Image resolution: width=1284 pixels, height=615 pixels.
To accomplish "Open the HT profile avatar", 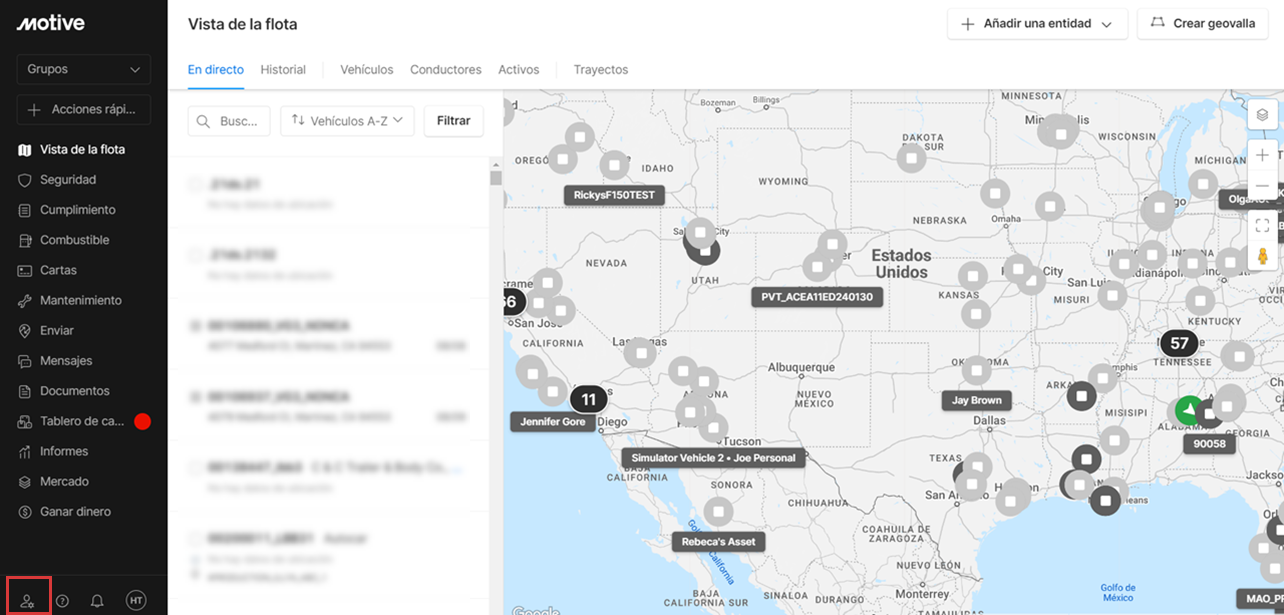I will (x=136, y=600).
